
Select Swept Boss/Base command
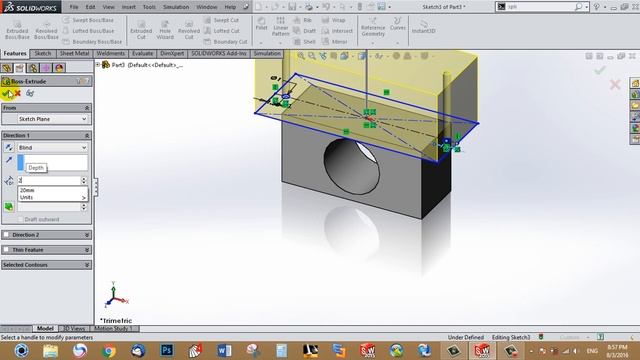pos(89,20)
